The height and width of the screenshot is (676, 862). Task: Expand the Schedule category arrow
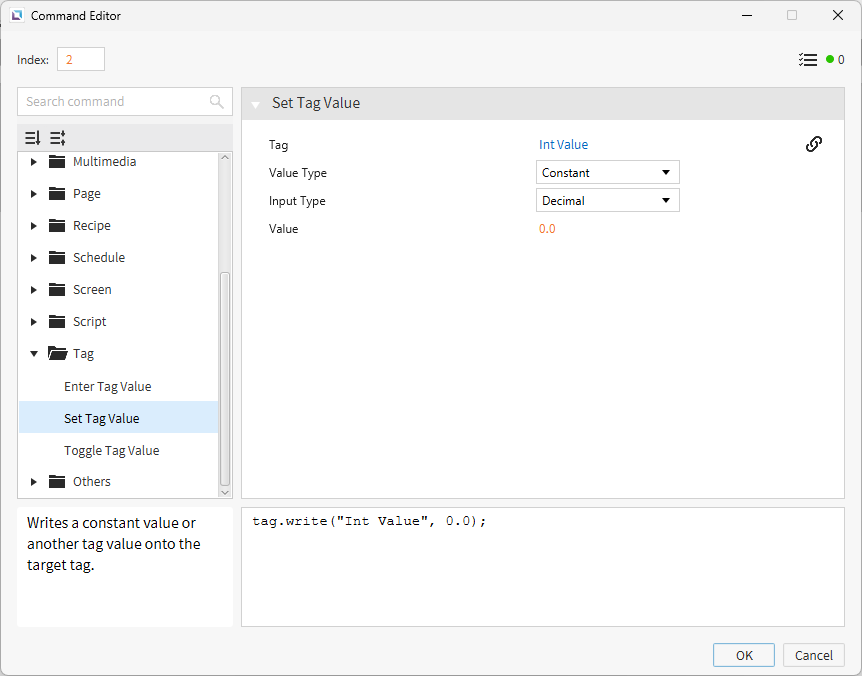(34, 257)
